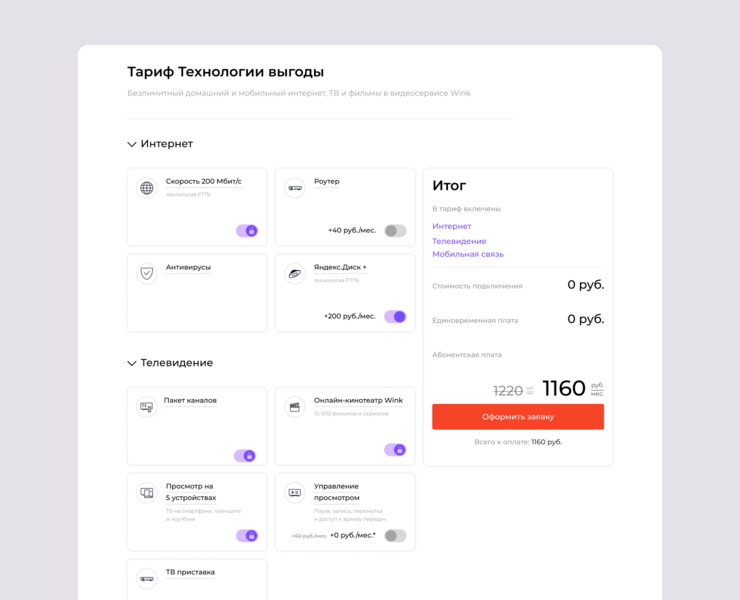The width and height of the screenshot is (740, 600).
Task: Click the globe icon for Скорость 200 Мбит/с
Action: click(147, 188)
